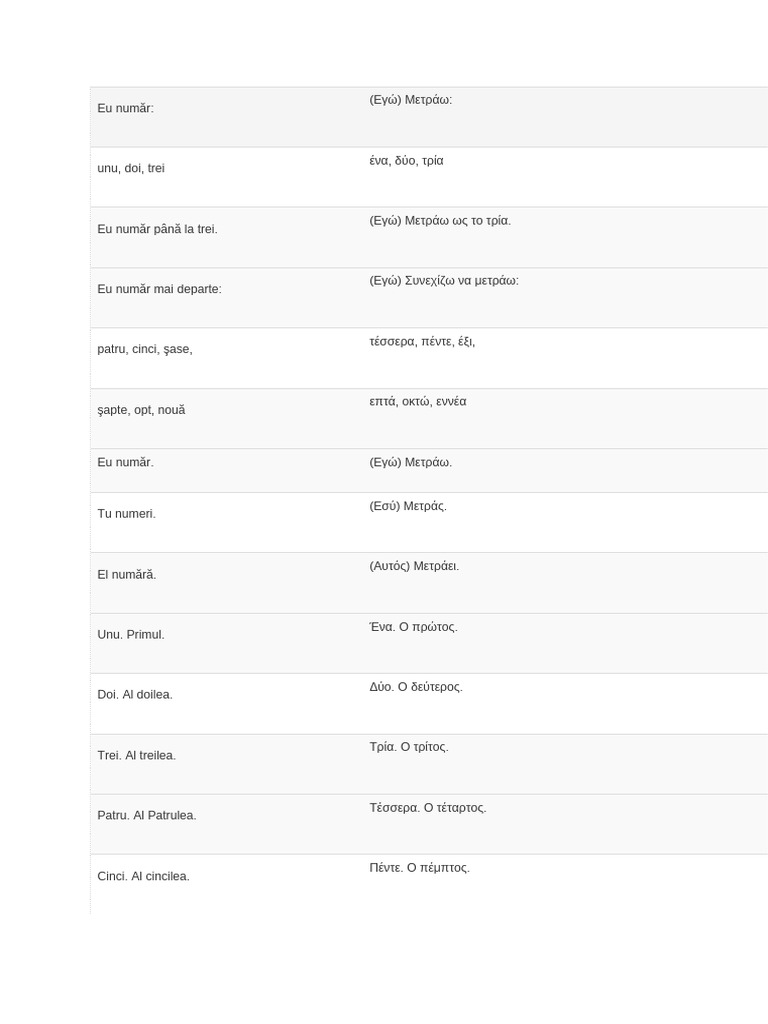Screen dimensions: 768x1024
Task: Click the '(Εσύ) Μετράς.' translation
Action: (408, 506)
